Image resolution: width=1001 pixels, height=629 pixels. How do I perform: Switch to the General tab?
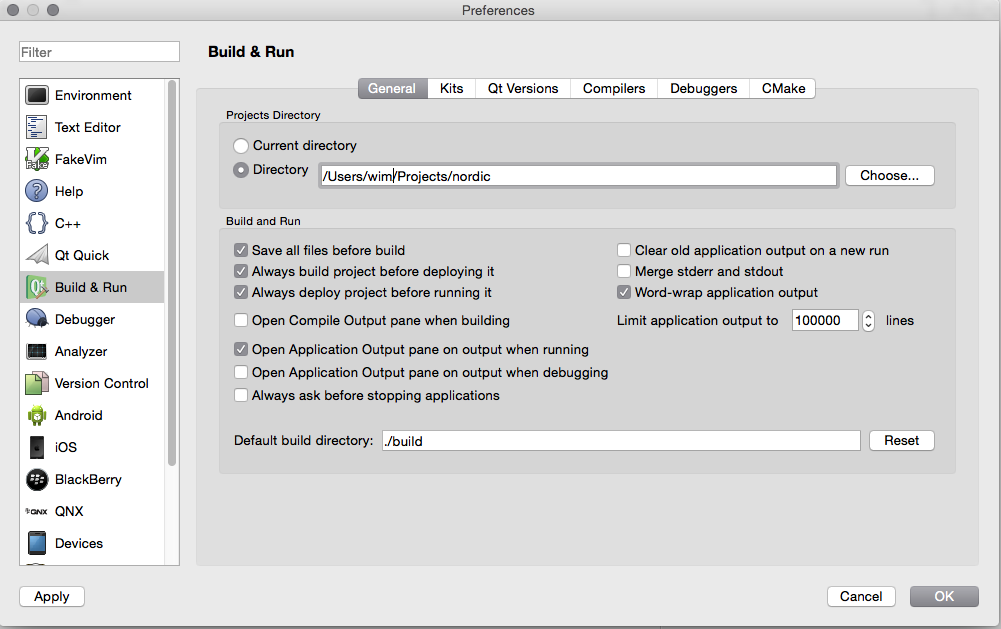tap(392, 89)
